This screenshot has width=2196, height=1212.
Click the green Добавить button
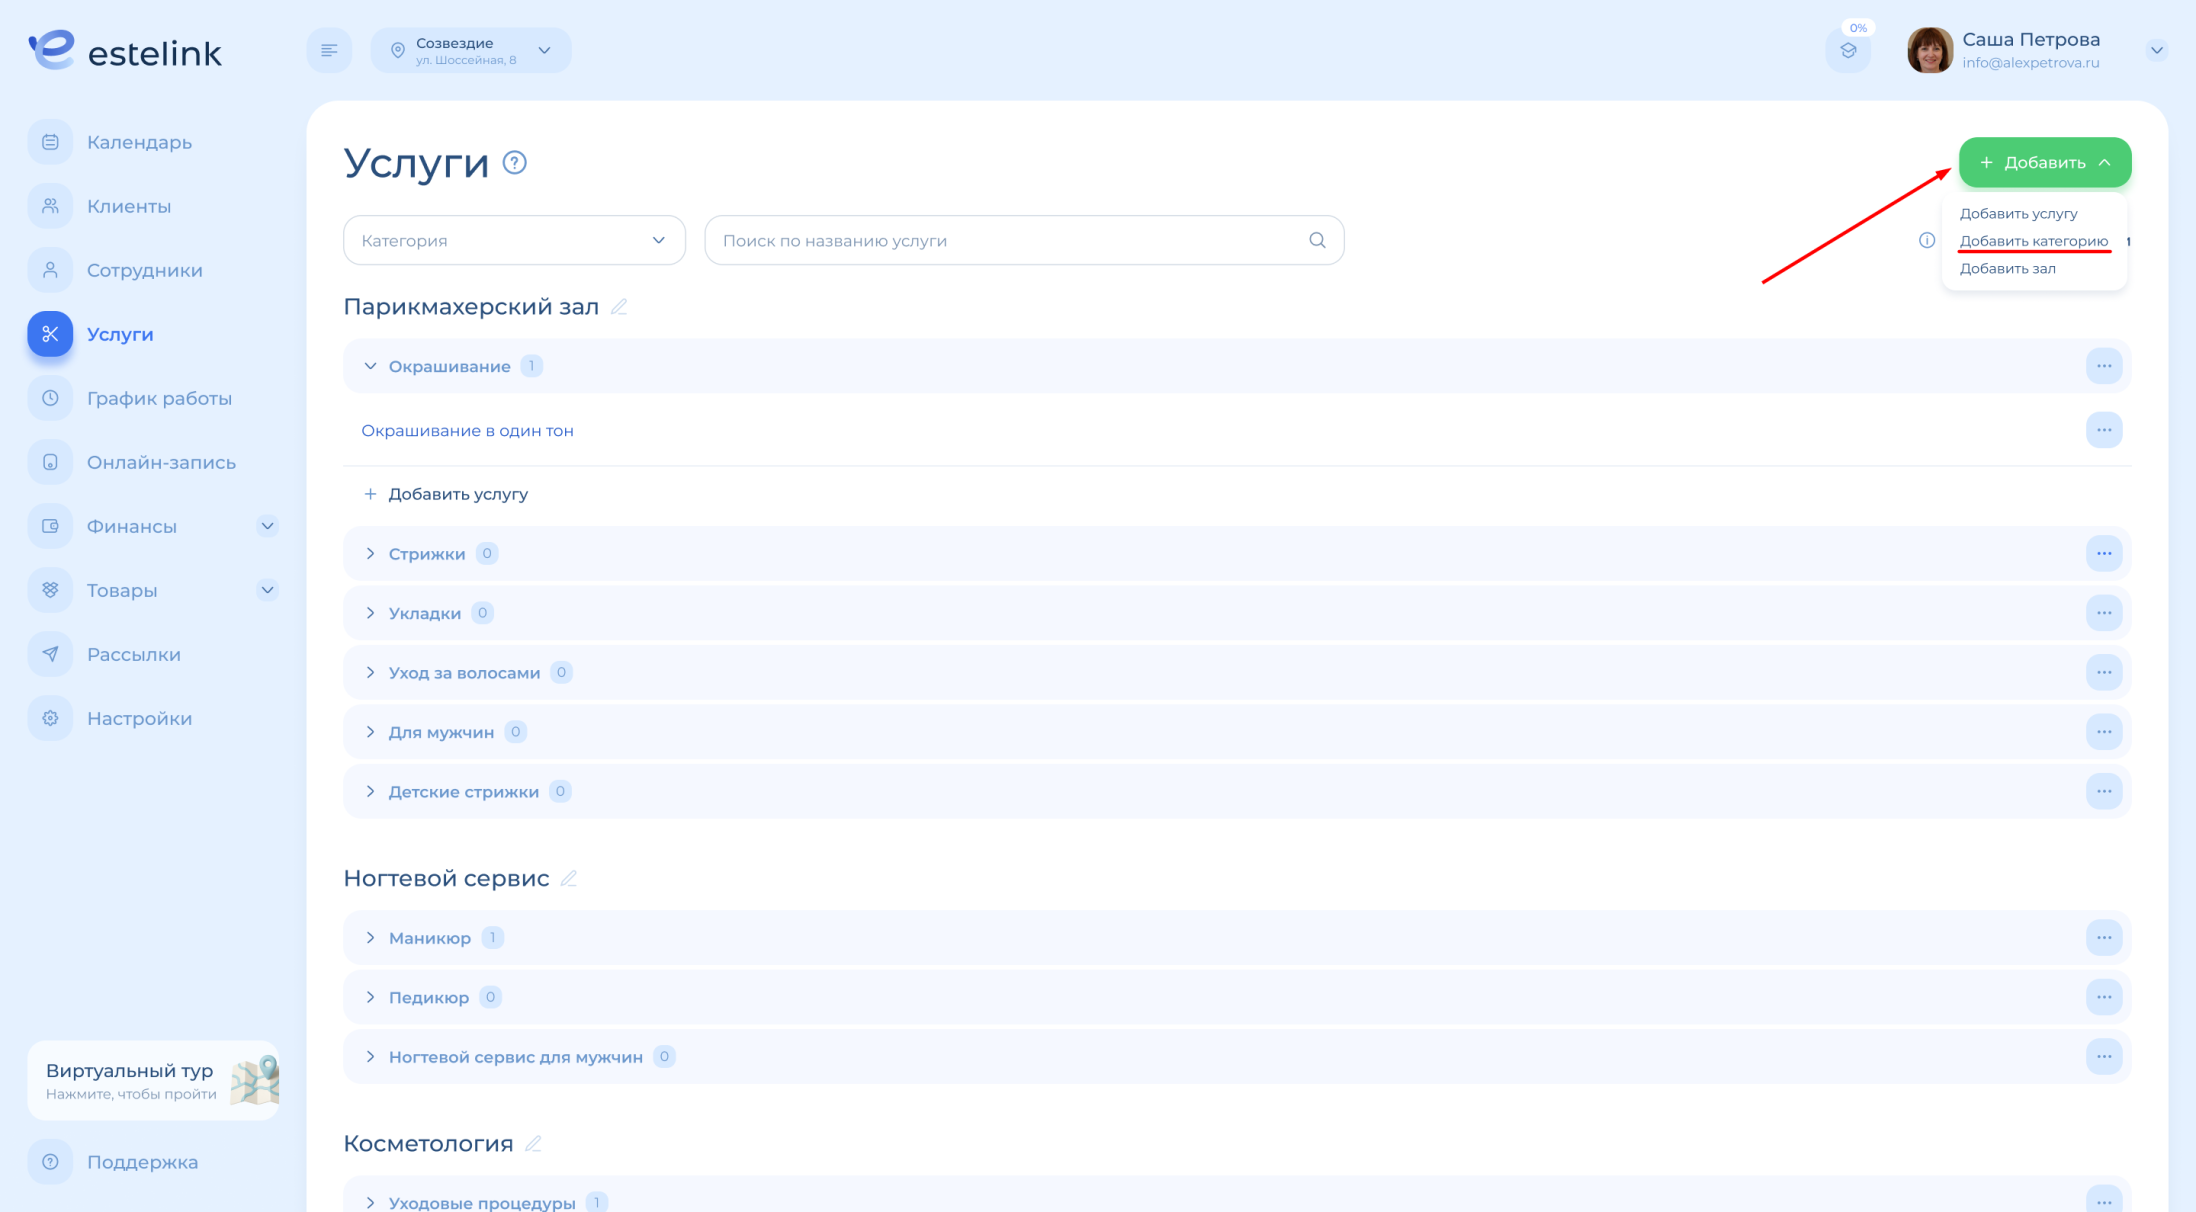click(2045, 162)
